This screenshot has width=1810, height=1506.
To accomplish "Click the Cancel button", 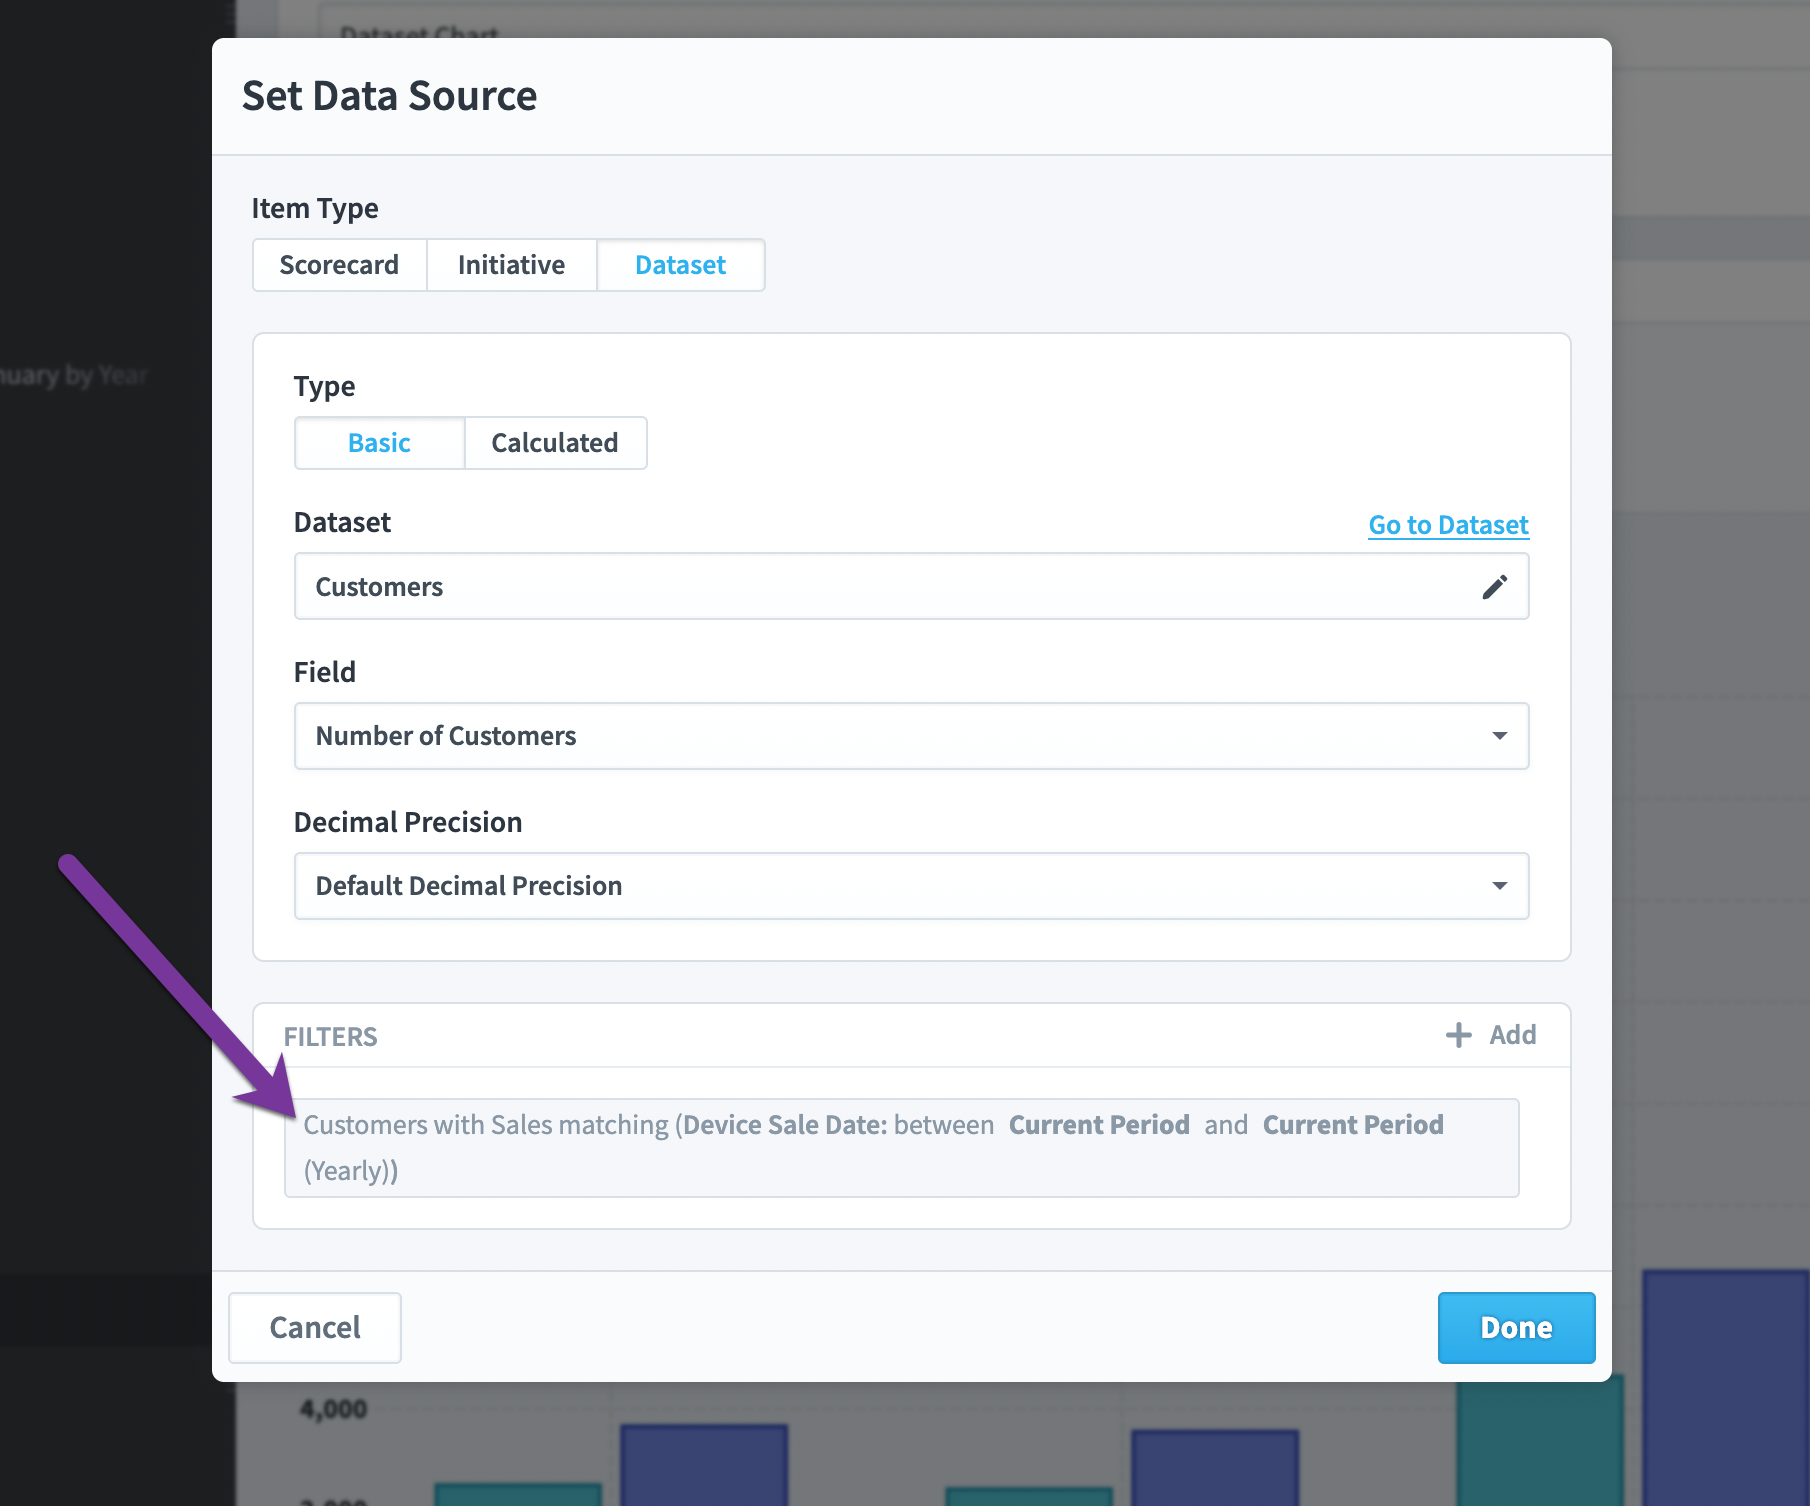I will click(315, 1328).
